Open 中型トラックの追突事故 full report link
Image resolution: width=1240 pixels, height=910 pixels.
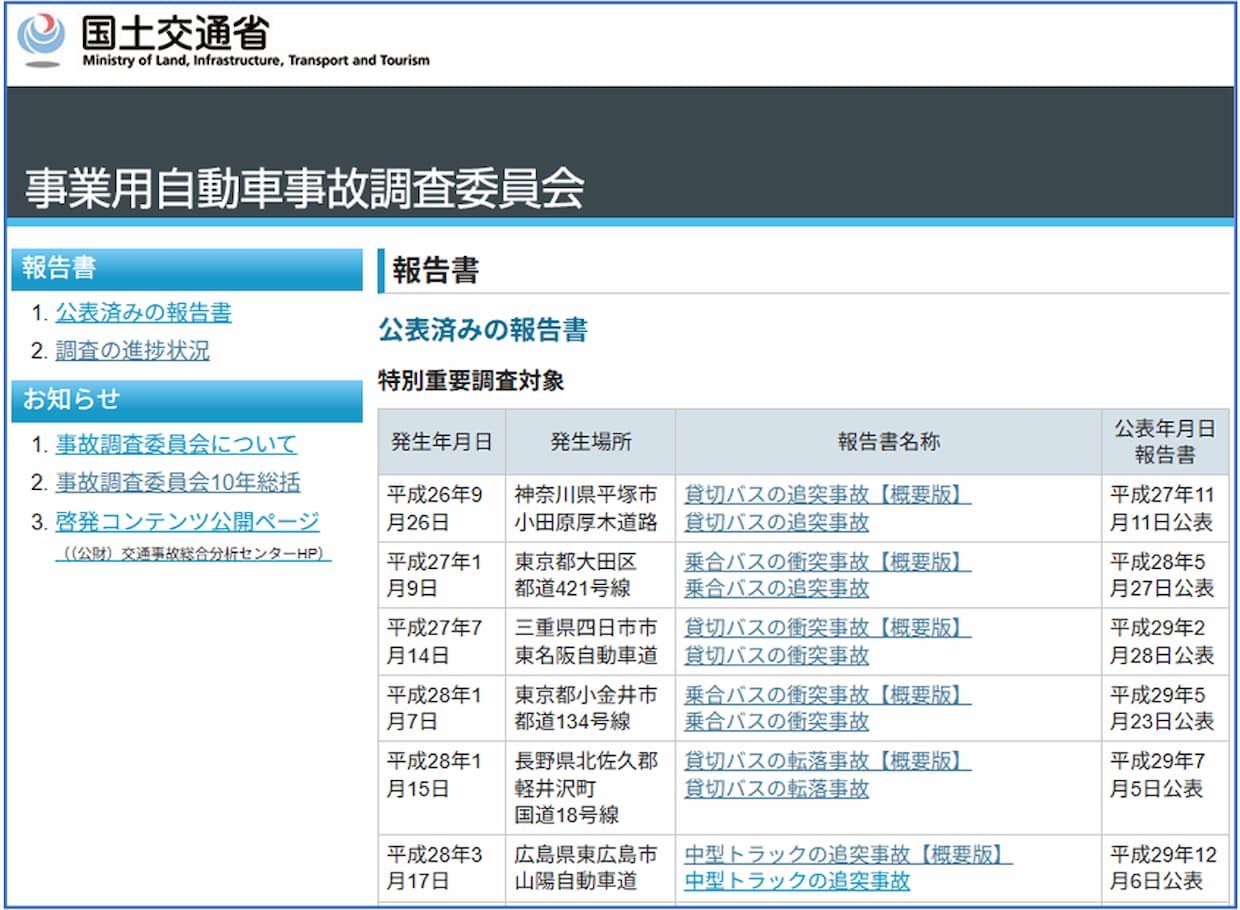[x=797, y=881]
